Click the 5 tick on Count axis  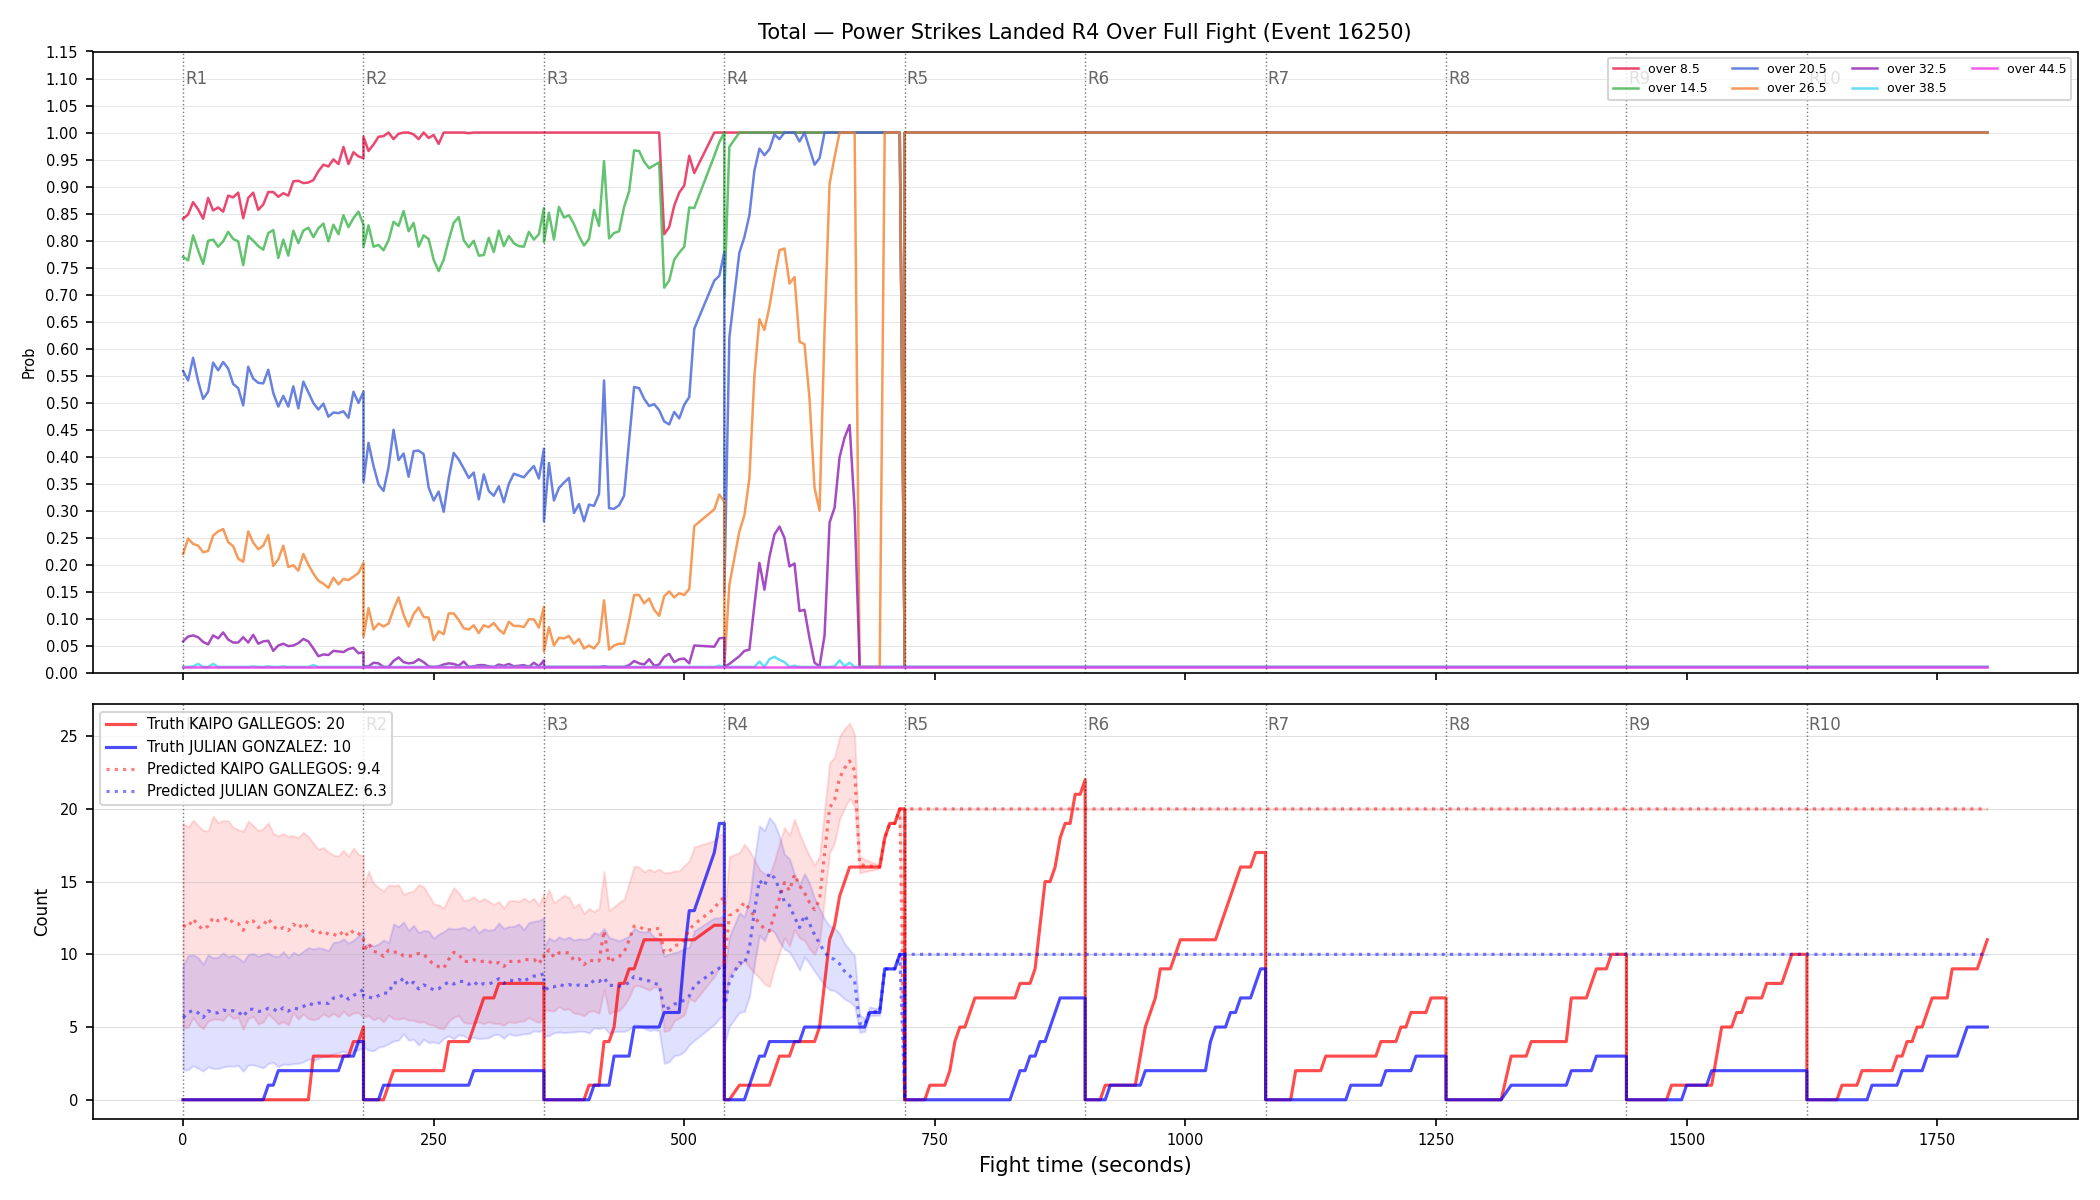(73, 1027)
